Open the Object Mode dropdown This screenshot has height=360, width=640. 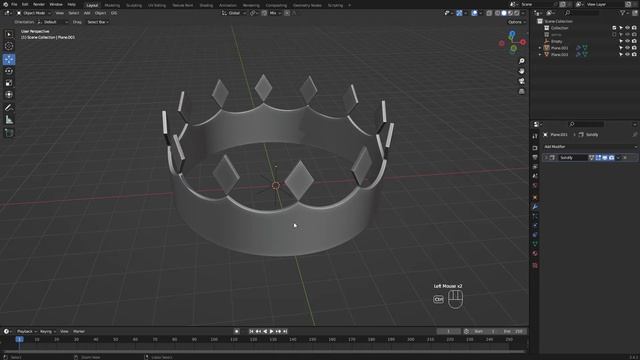click(x=33, y=13)
